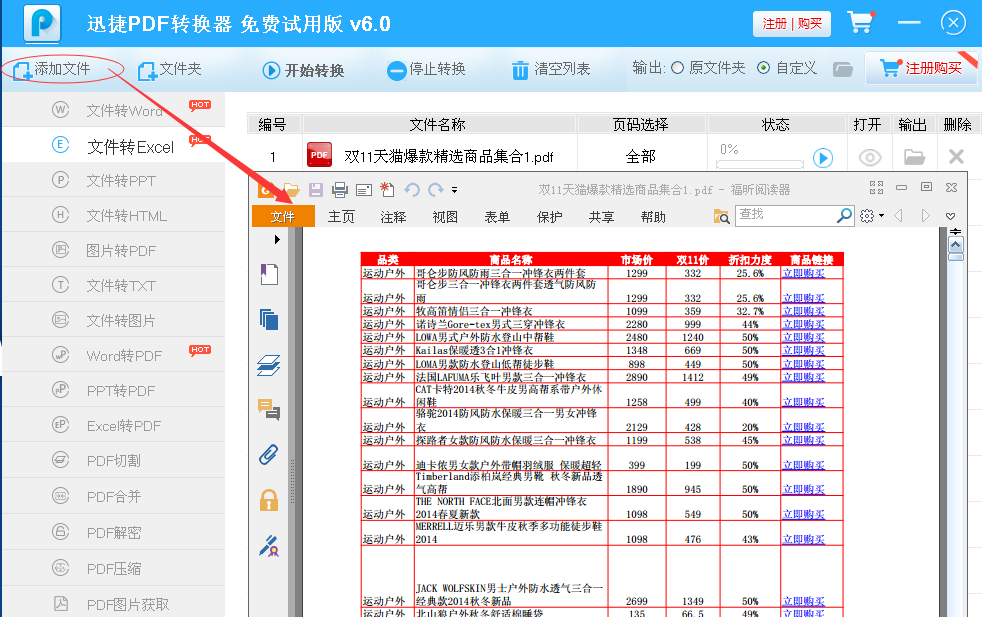Choose 文件转图片 conversion option
This screenshot has width=982, height=617.
click(114, 321)
